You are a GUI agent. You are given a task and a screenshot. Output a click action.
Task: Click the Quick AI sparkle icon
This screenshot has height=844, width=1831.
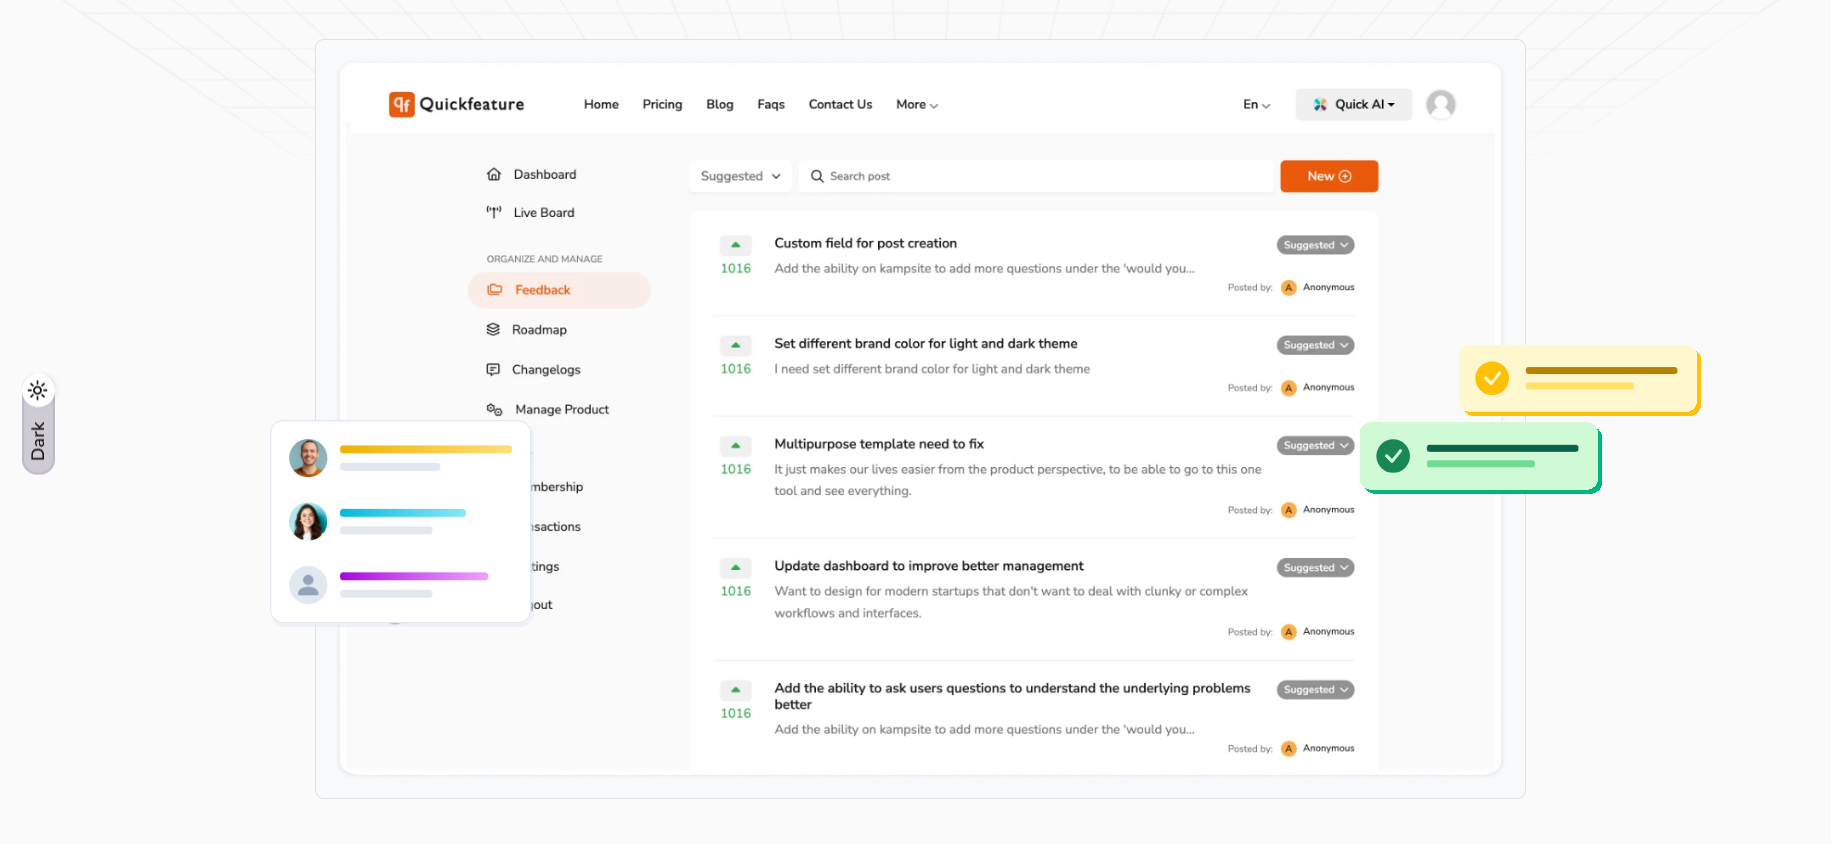tap(1320, 104)
